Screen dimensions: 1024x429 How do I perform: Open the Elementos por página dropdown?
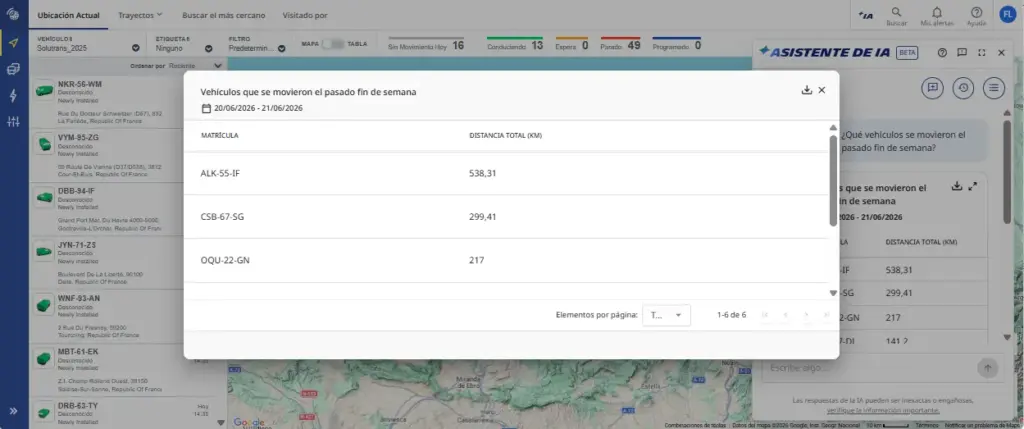coord(666,315)
